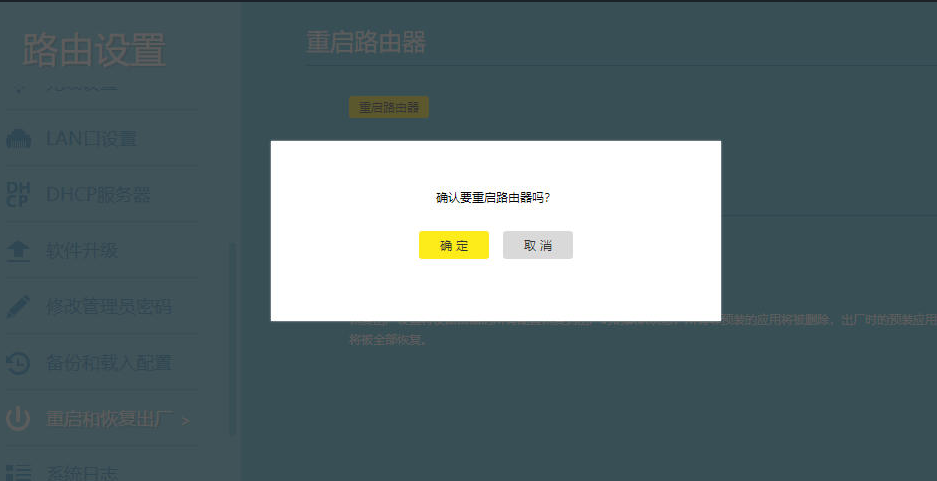Open 修改管理员密码 menu item

pos(109,307)
